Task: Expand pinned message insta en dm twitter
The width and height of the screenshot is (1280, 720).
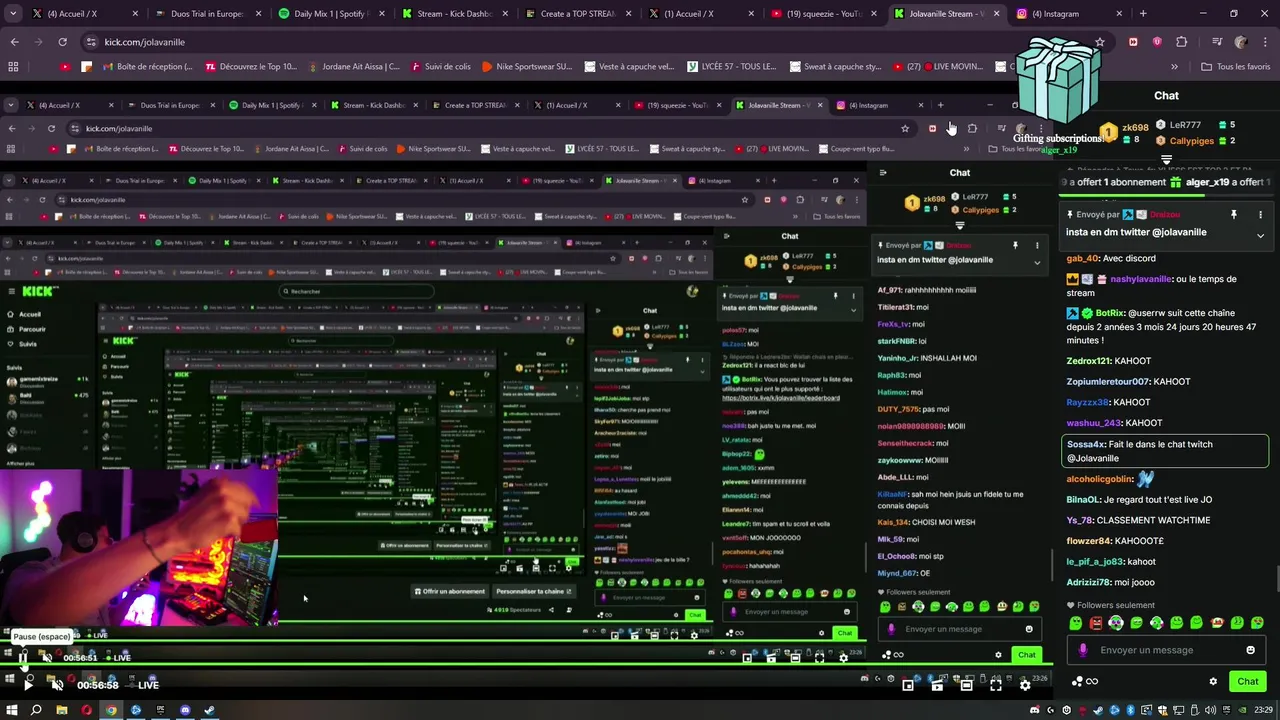Action: tap(1260, 236)
